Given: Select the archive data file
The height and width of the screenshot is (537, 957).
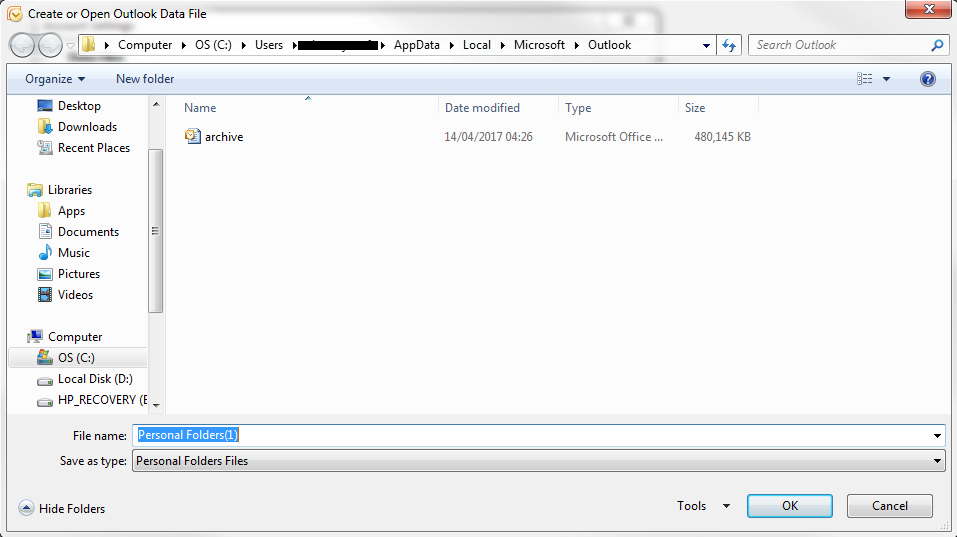Looking at the screenshot, I should (224, 137).
